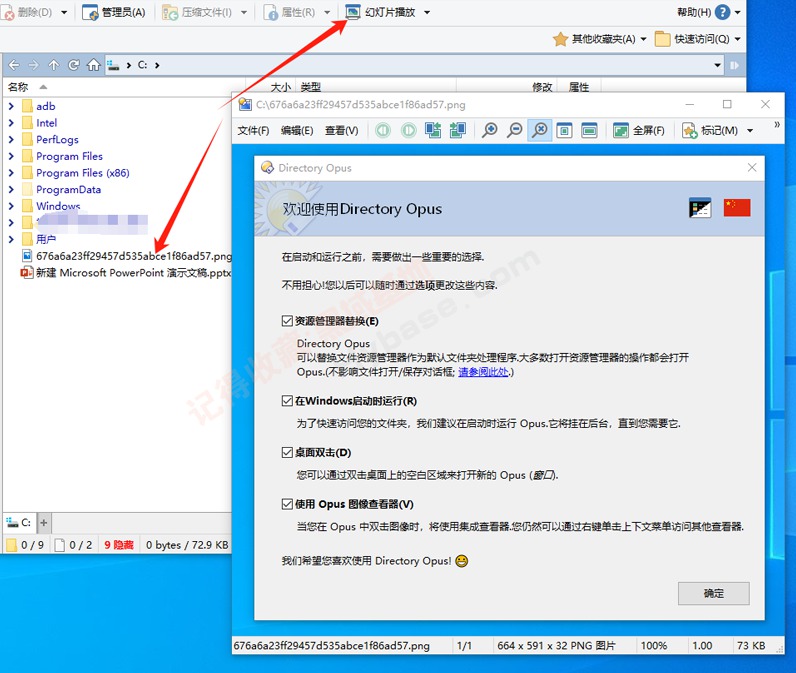Click the 标记(M) mark button
This screenshot has width=796, height=673.
(x=710, y=130)
